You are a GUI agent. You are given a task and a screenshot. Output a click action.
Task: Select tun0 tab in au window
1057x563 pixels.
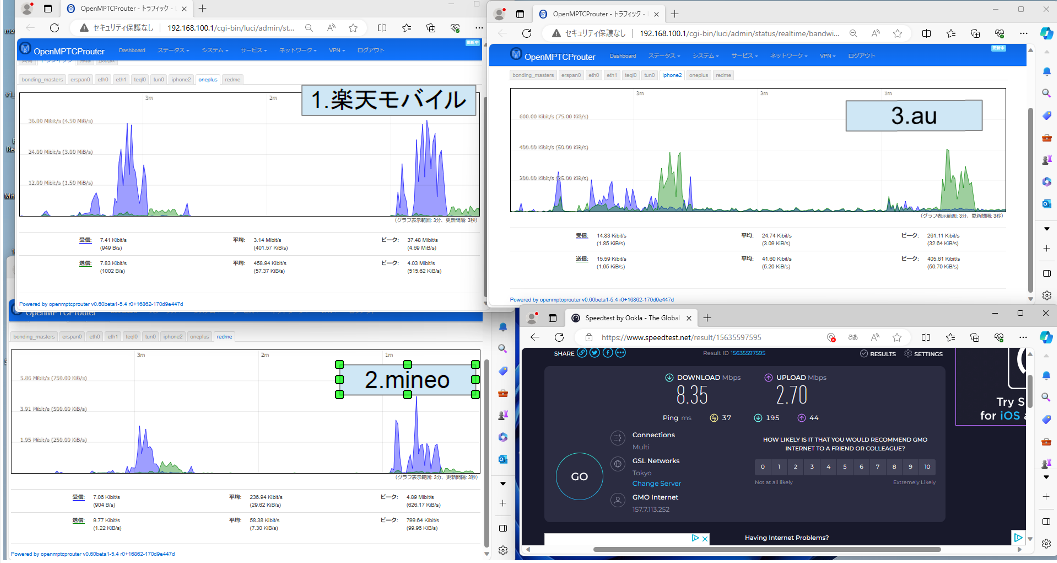(x=650, y=76)
